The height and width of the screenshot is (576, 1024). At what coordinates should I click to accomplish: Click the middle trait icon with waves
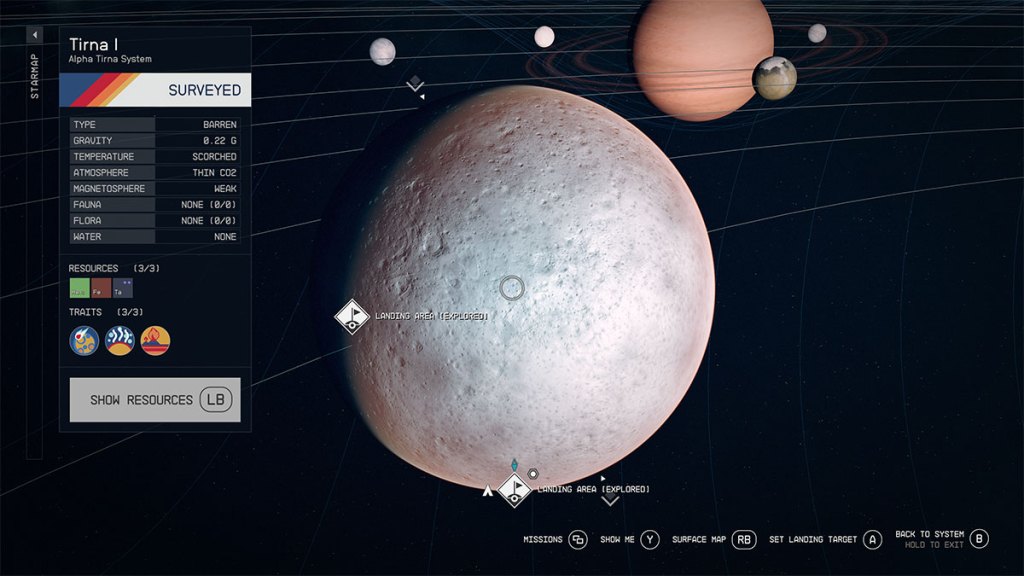[119, 341]
